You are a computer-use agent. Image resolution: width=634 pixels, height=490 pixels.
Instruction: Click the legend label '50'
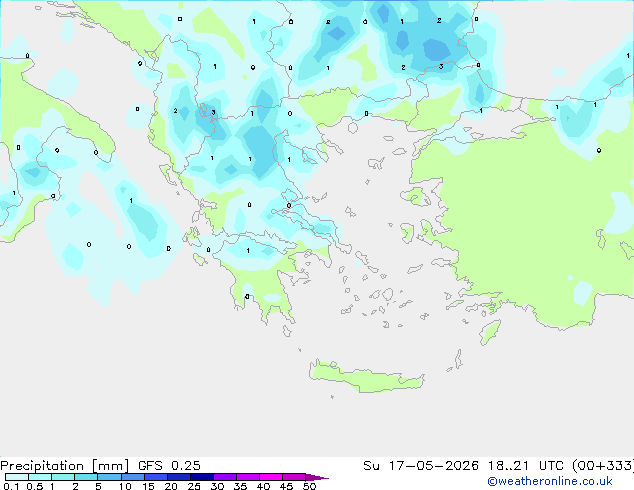(309, 486)
